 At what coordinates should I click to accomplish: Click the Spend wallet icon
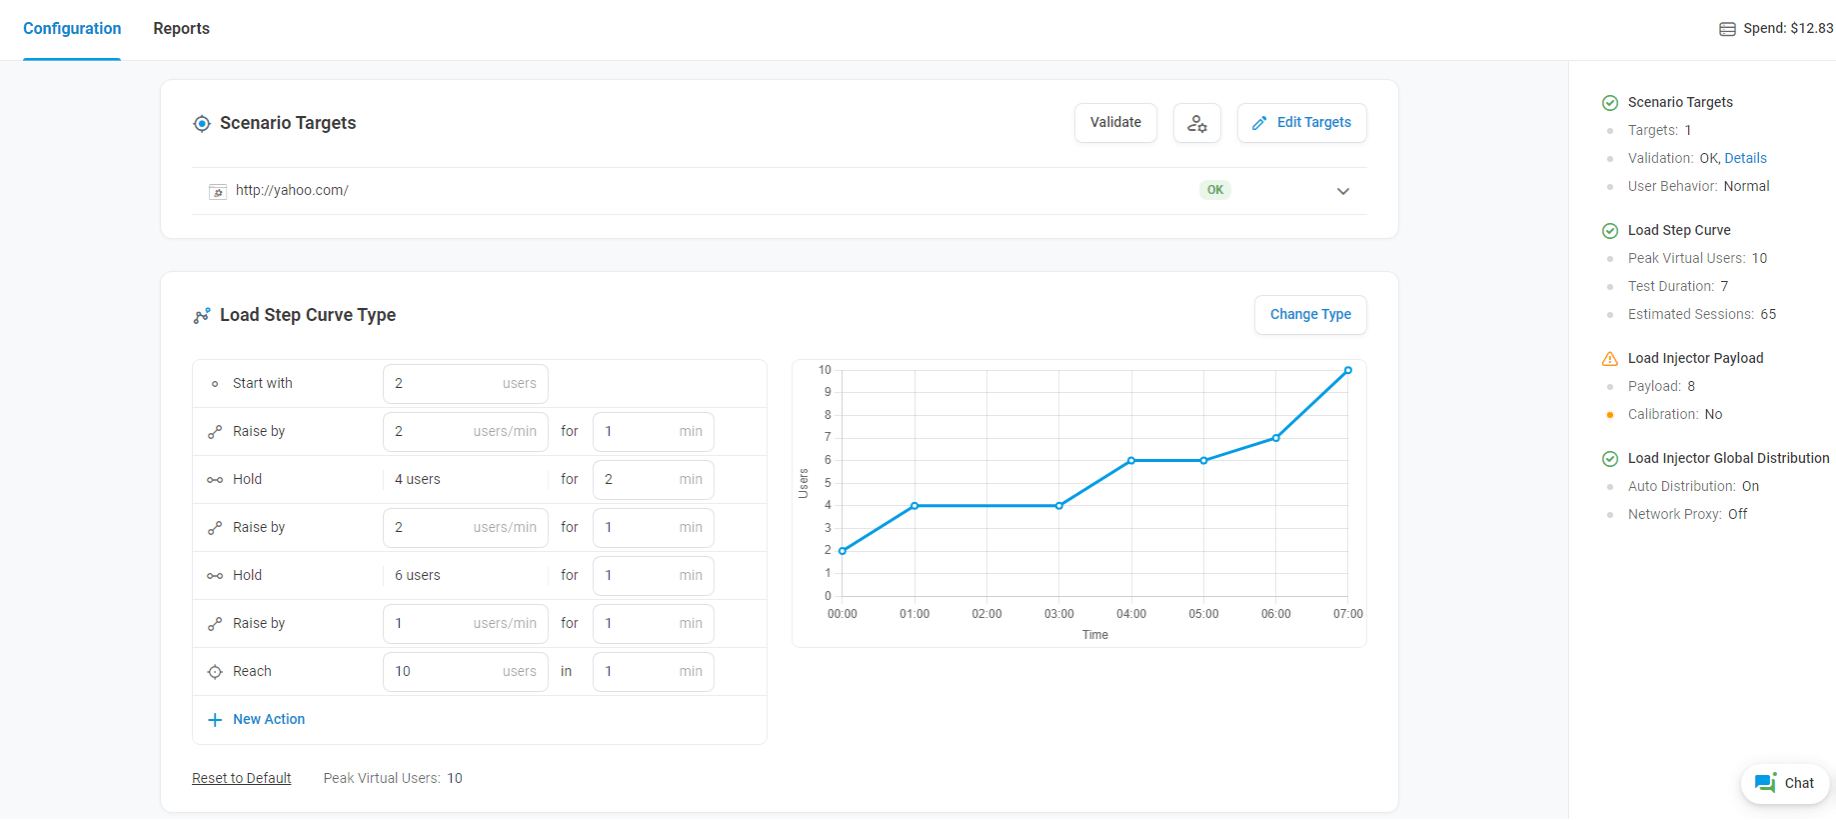(x=1727, y=29)
